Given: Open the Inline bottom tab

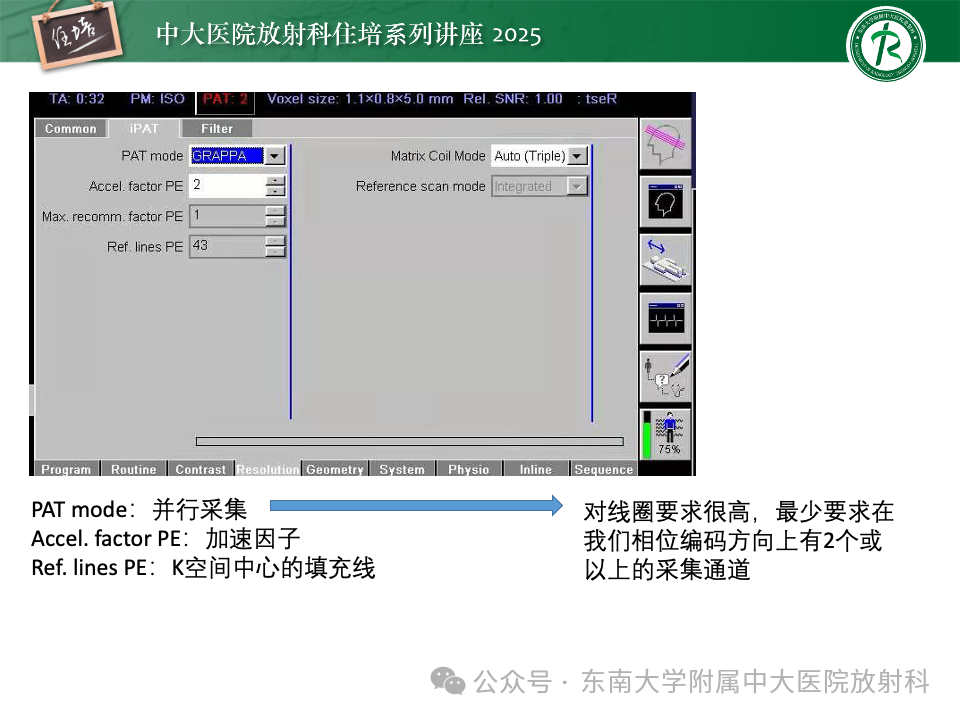Looking at the screenshot, I should pos(536,469).
